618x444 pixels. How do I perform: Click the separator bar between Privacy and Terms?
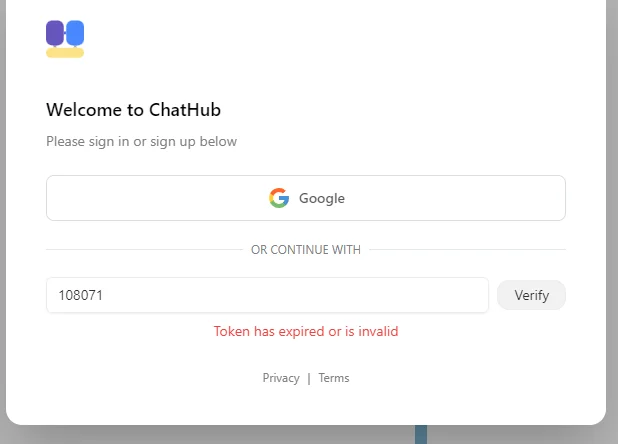coord(309,378)
